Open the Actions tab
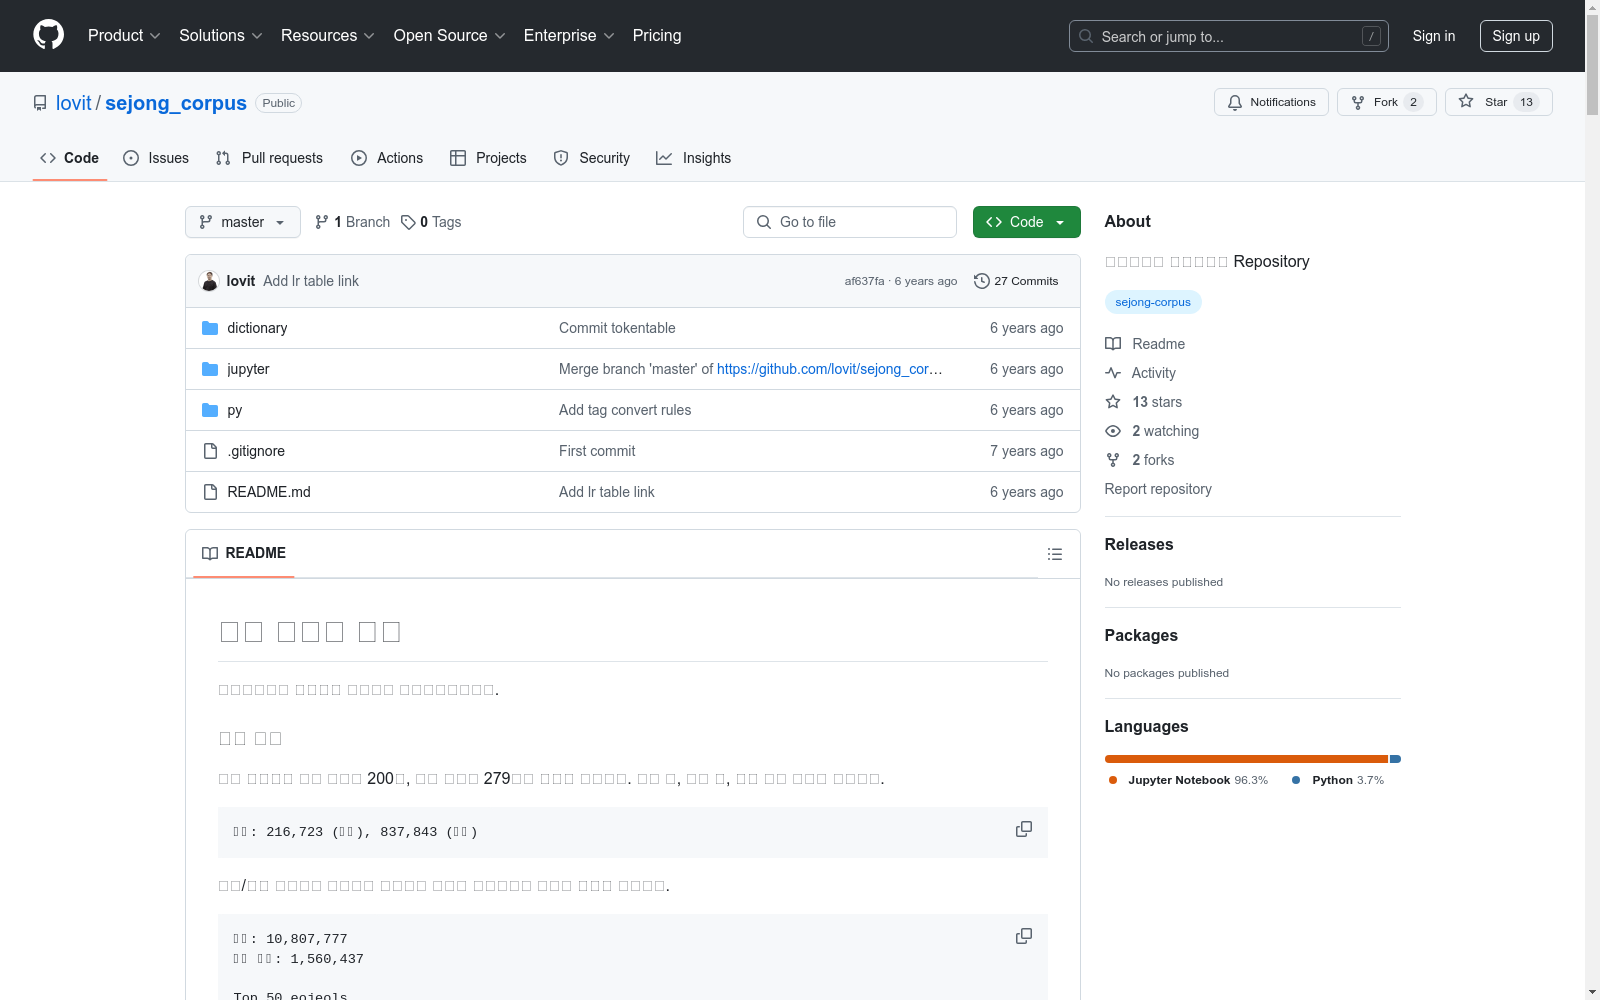Viewport: 1600px width, 1000px height. point(387,158)
